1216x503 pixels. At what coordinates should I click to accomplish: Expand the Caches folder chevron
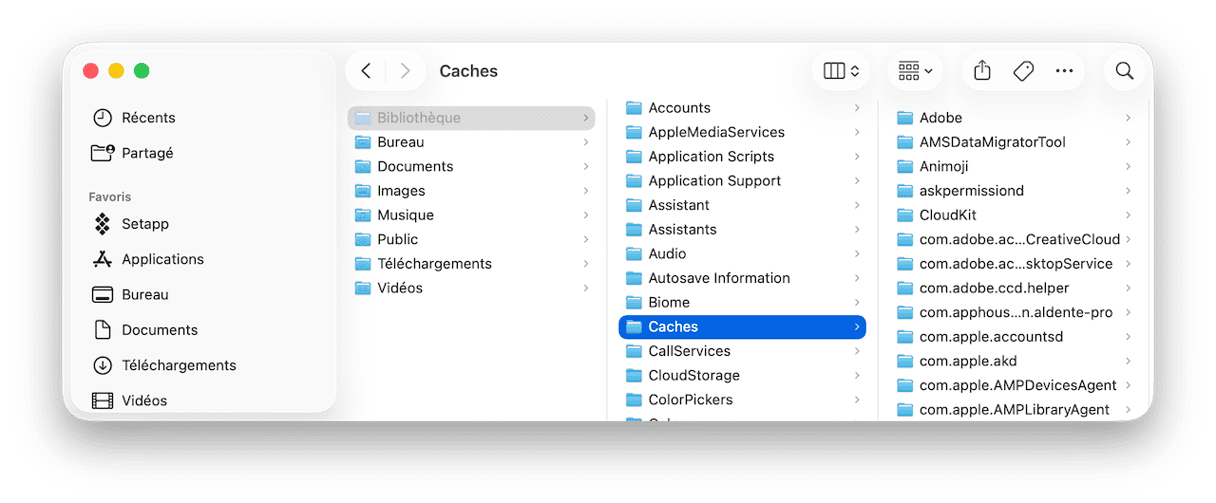tap(857, 327)
